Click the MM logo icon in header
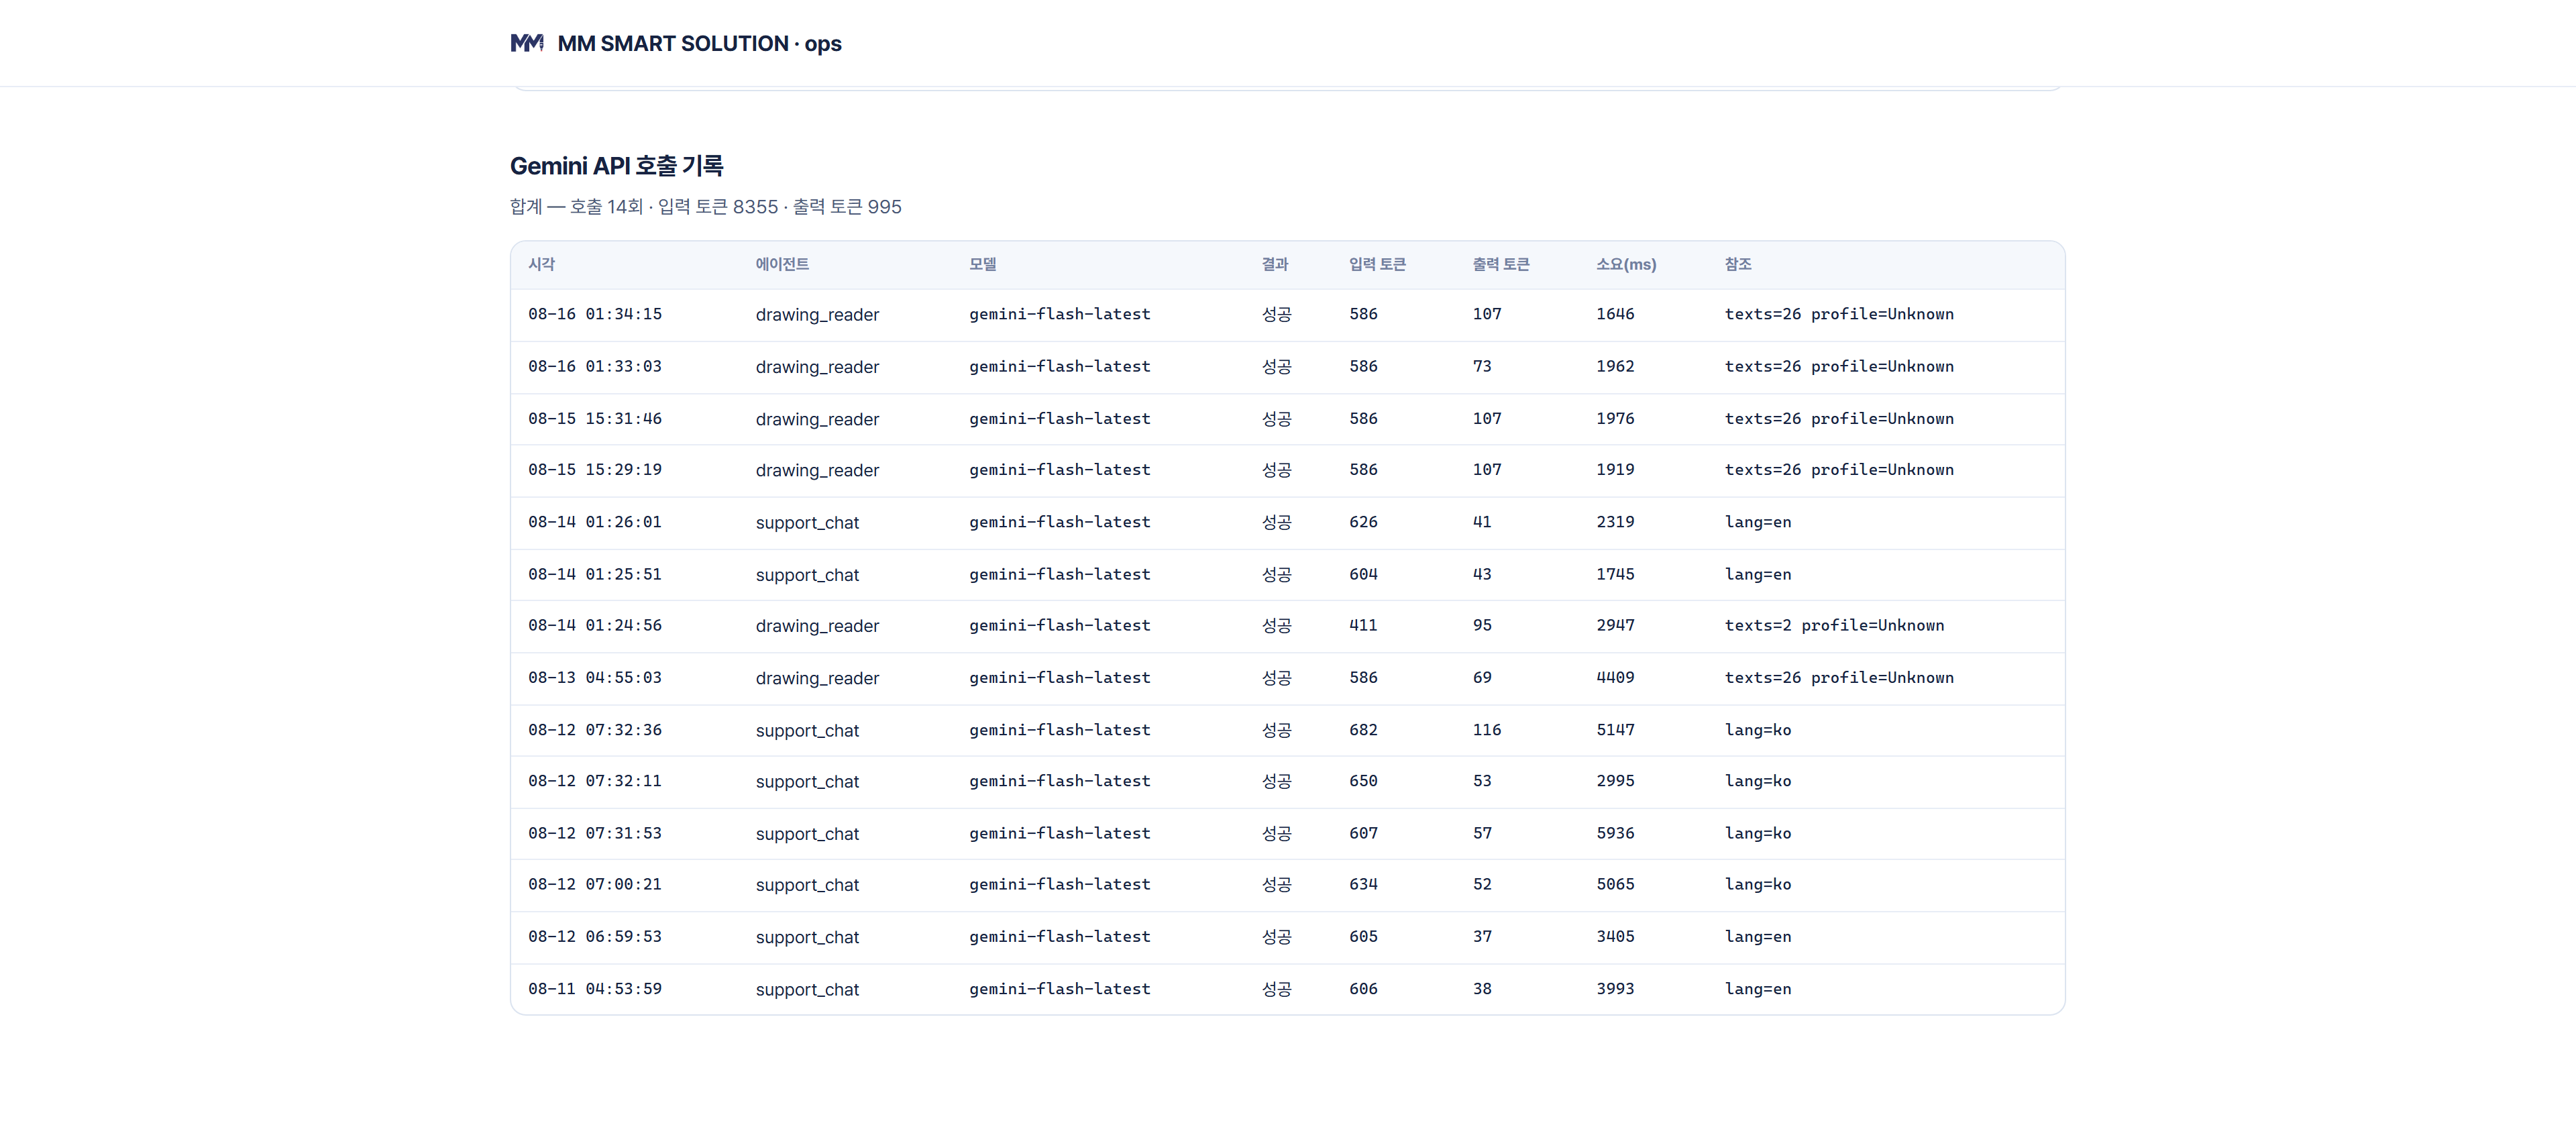Viewport: 2576px width, 1123px height. point(527,43)
